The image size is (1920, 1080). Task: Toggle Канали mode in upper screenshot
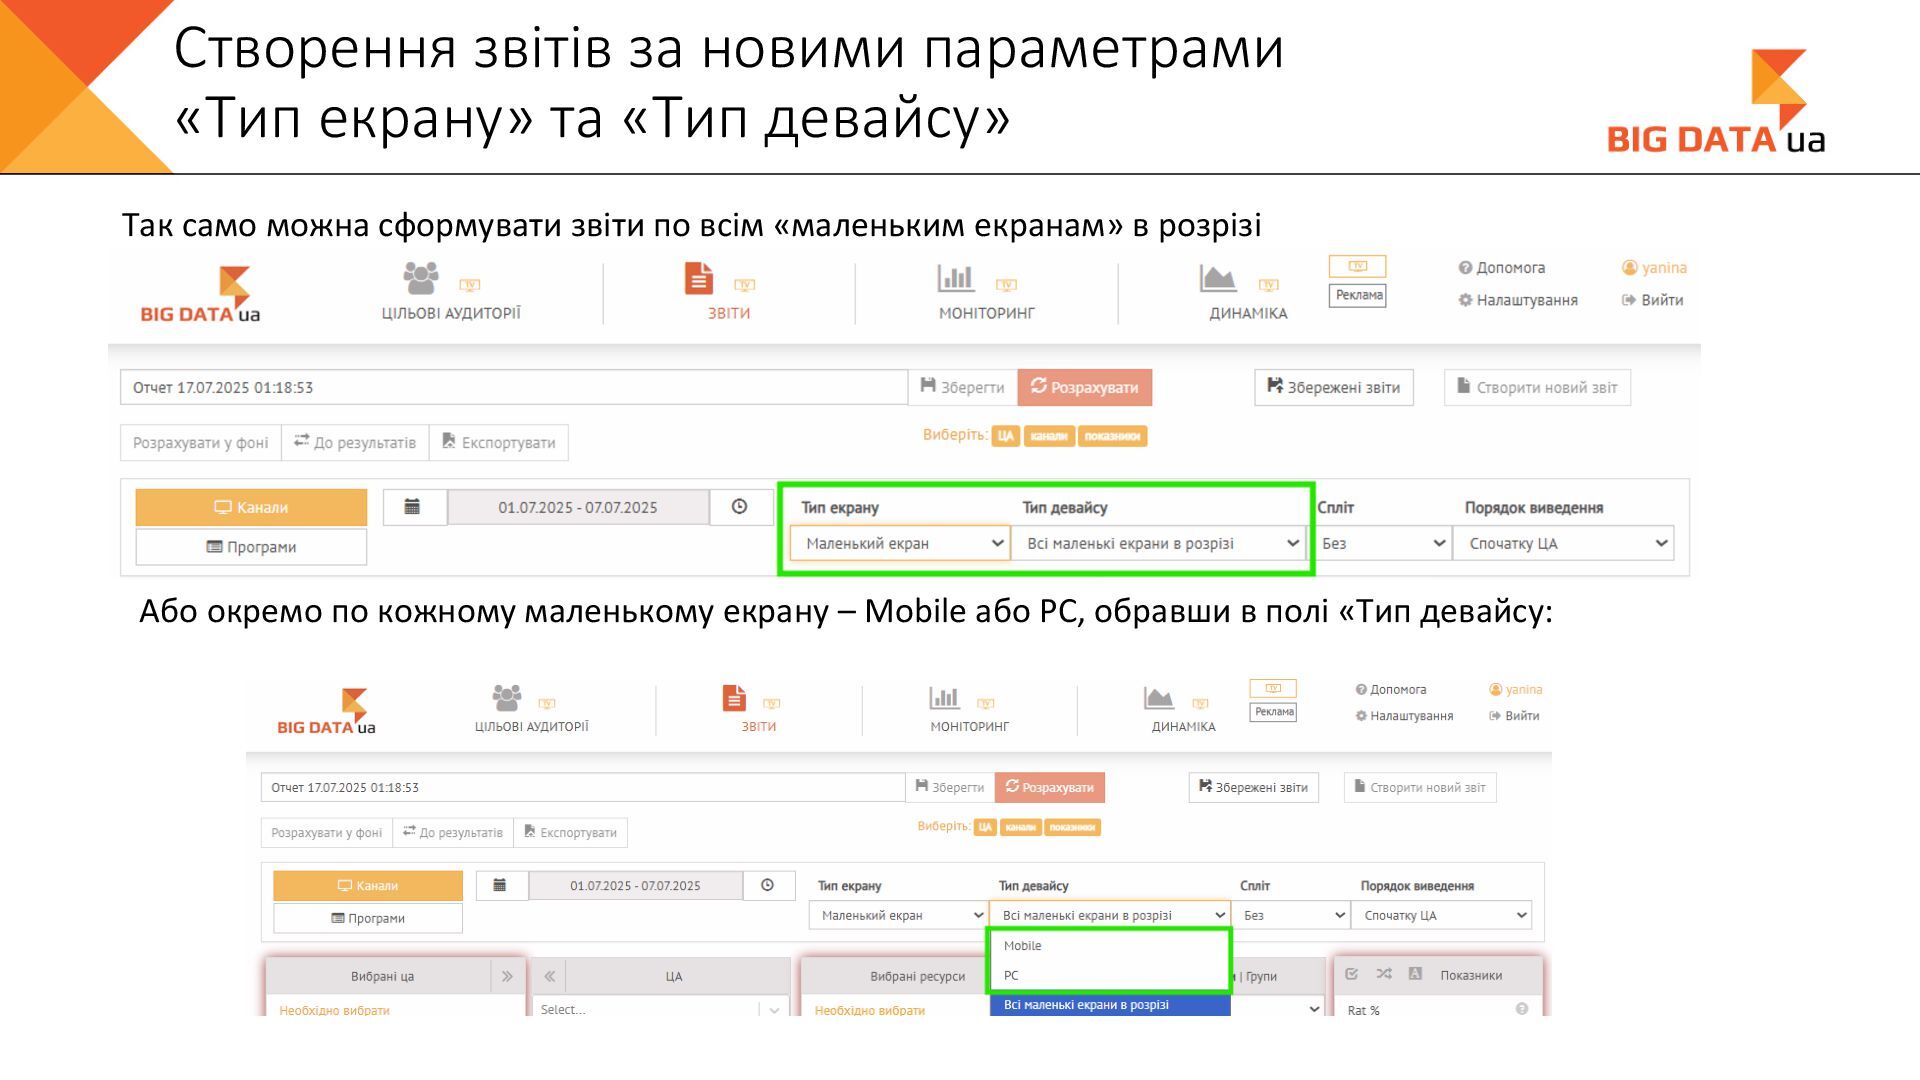[251, 507]
